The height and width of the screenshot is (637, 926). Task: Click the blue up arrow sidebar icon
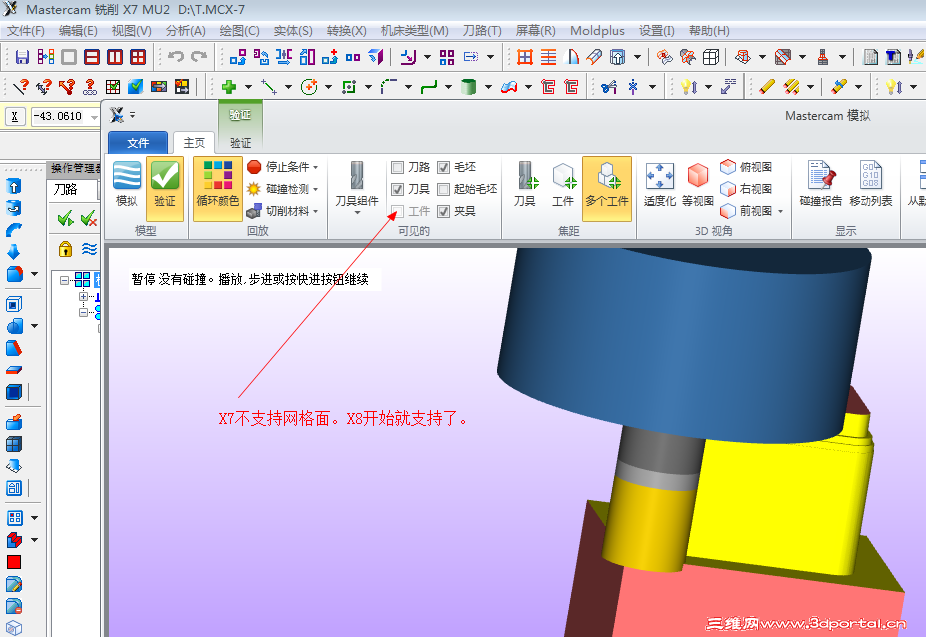(13, 186)
